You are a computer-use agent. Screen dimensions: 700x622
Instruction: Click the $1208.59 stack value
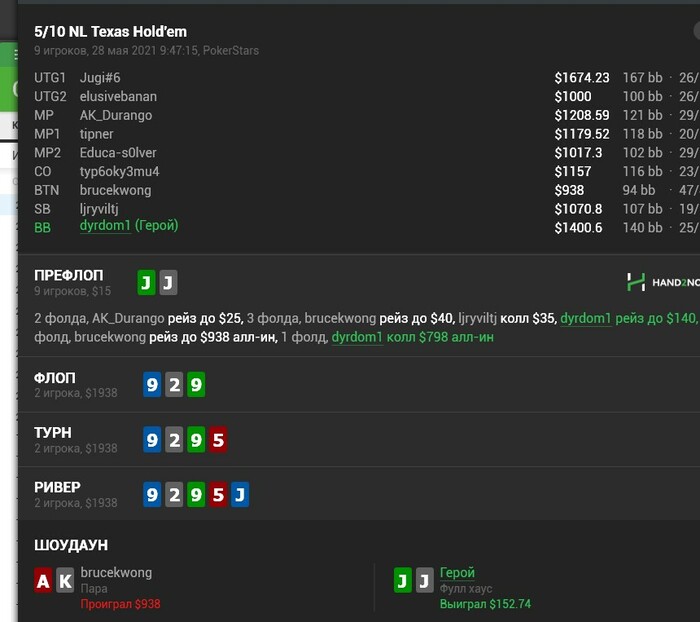582,115
